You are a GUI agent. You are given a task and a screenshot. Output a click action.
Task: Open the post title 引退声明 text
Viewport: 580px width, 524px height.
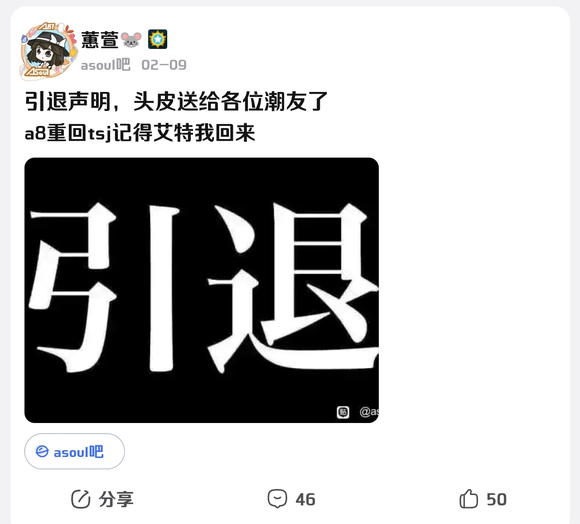pos(176,101)
